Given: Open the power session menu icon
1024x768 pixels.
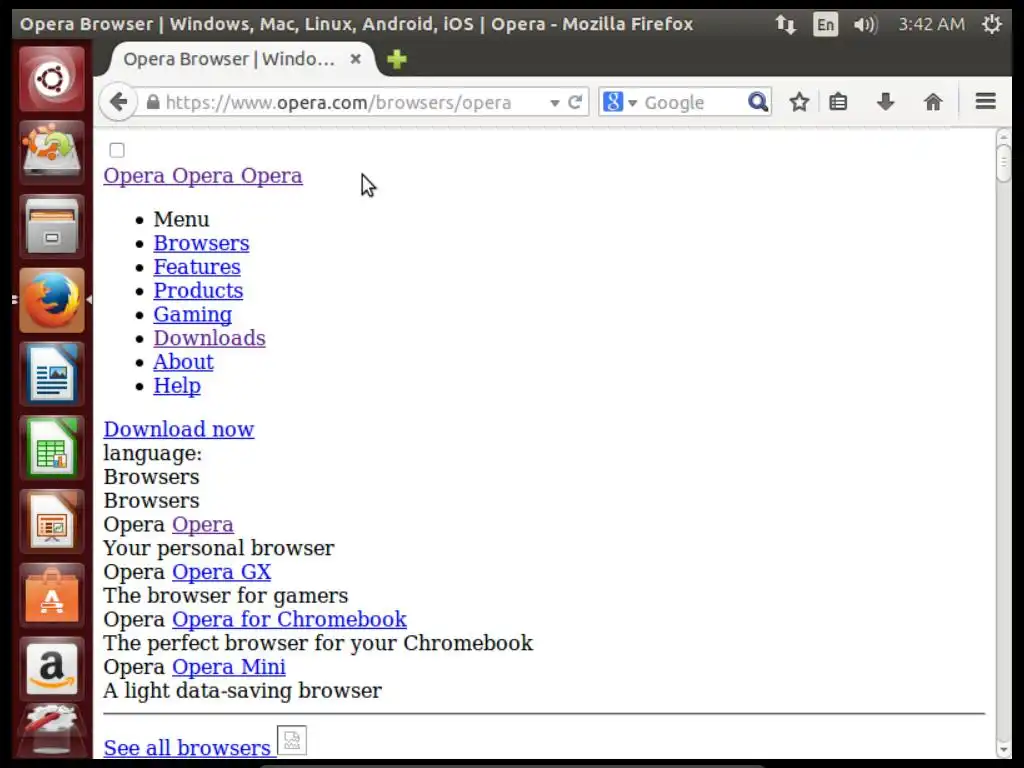Looking at the screenshot, I should [991, 25].
